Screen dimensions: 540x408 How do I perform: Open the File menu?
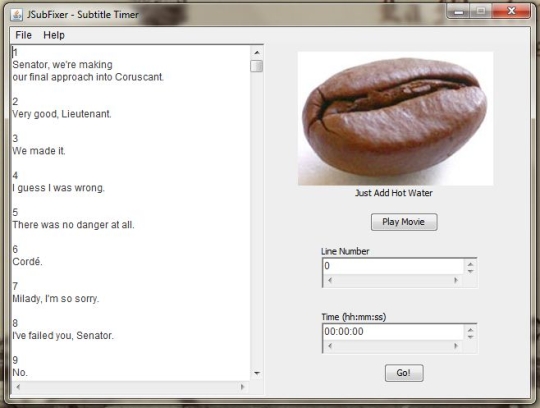click(23, 35)
